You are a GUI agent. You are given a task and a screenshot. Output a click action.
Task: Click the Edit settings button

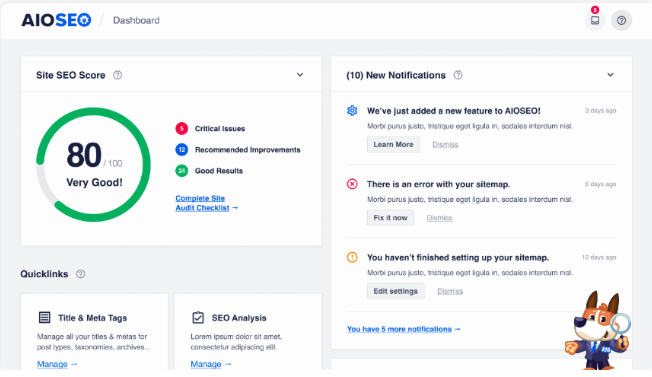tap(395, 291)
